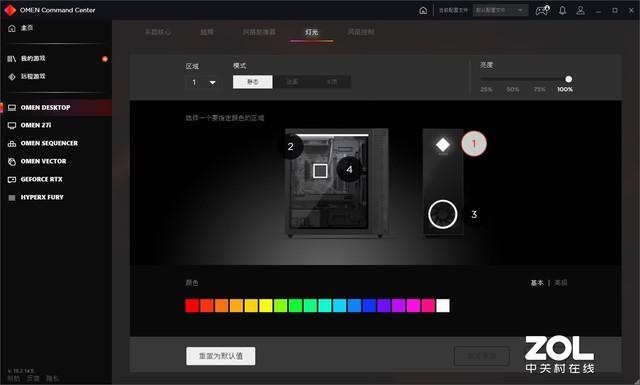This screenshot has width=640, height=385.
Task: Click the red notification dot beside 我的游戏
Action: (x=105, y=59)
